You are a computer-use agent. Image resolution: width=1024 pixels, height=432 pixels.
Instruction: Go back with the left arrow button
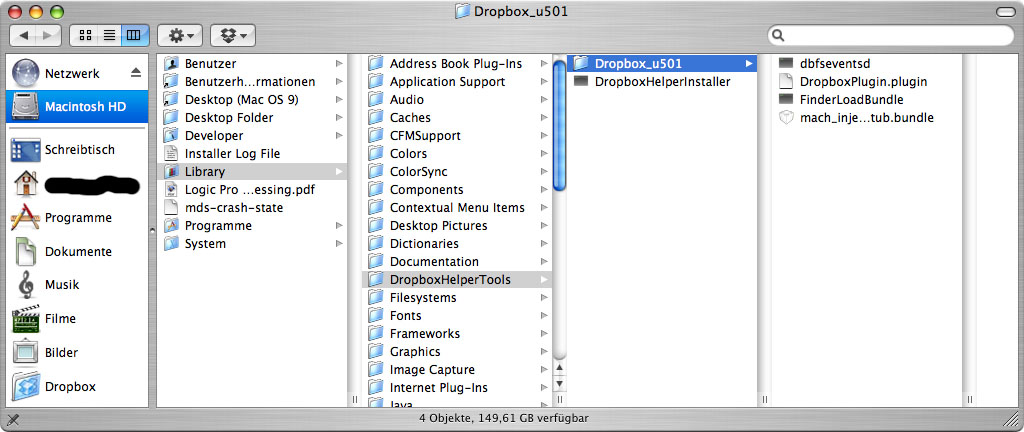tap(24, 35)
